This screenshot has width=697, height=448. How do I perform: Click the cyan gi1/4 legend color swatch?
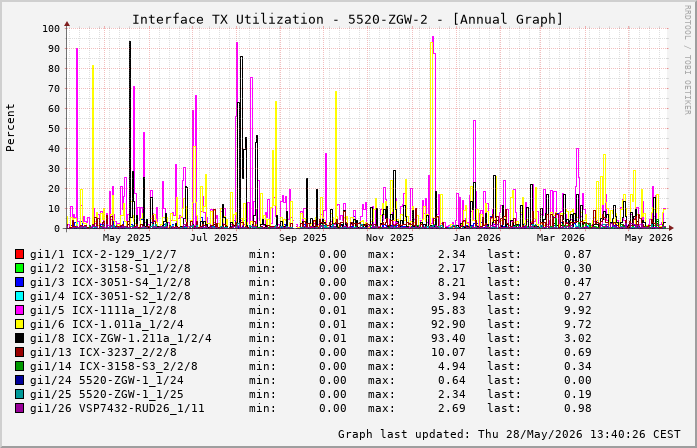tap(20, 296)
